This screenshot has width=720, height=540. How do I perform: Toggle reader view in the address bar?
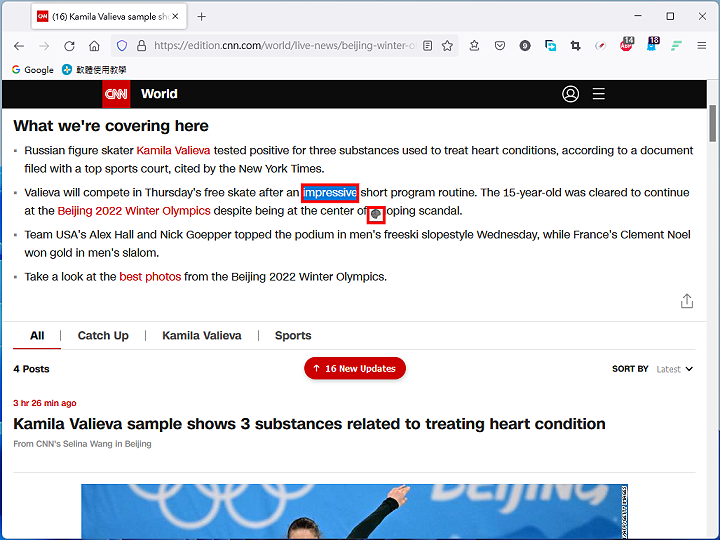(x=428, y=45)
